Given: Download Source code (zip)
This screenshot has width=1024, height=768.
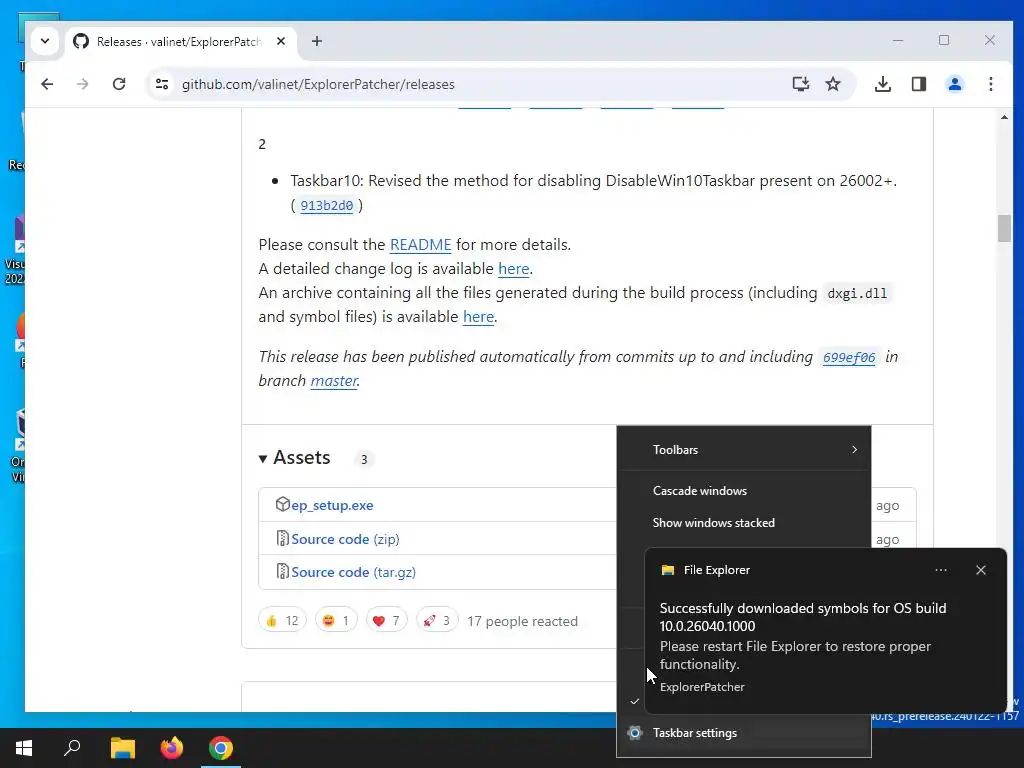Looking at the screenshot, I should click(345, 539).
